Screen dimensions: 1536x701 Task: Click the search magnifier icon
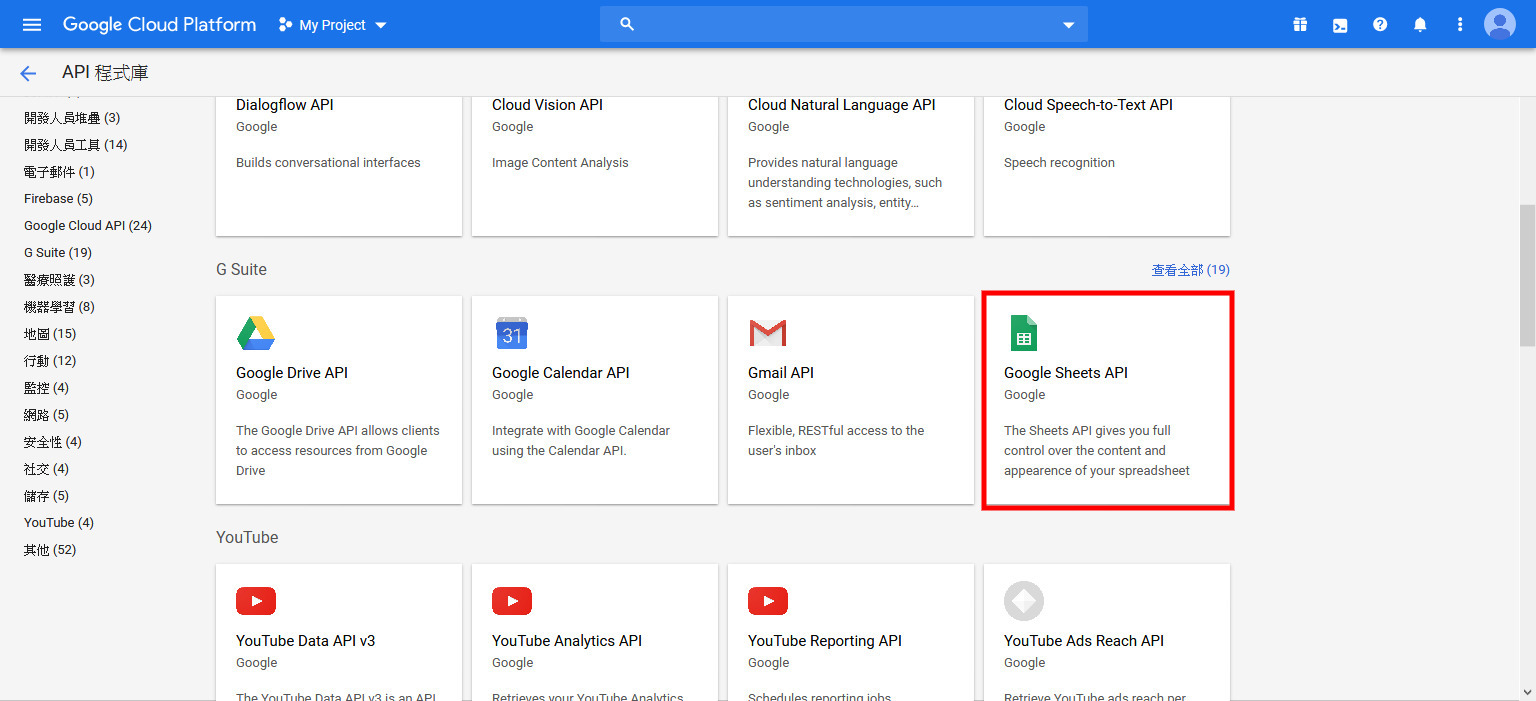coord(627,24)
